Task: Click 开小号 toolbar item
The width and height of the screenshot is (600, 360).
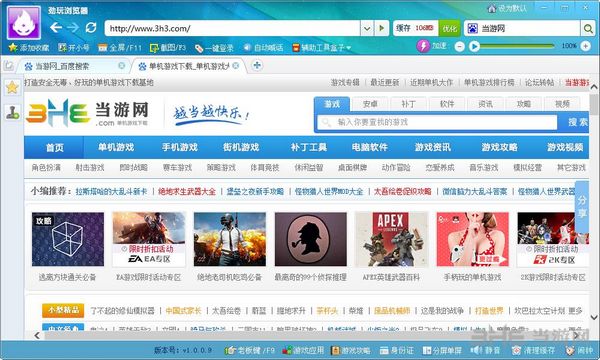Action: point(74,47)
